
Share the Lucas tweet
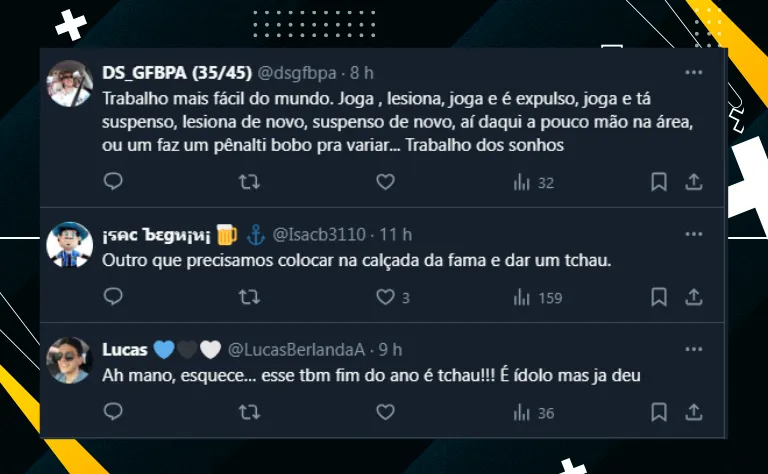click(694, 412)
